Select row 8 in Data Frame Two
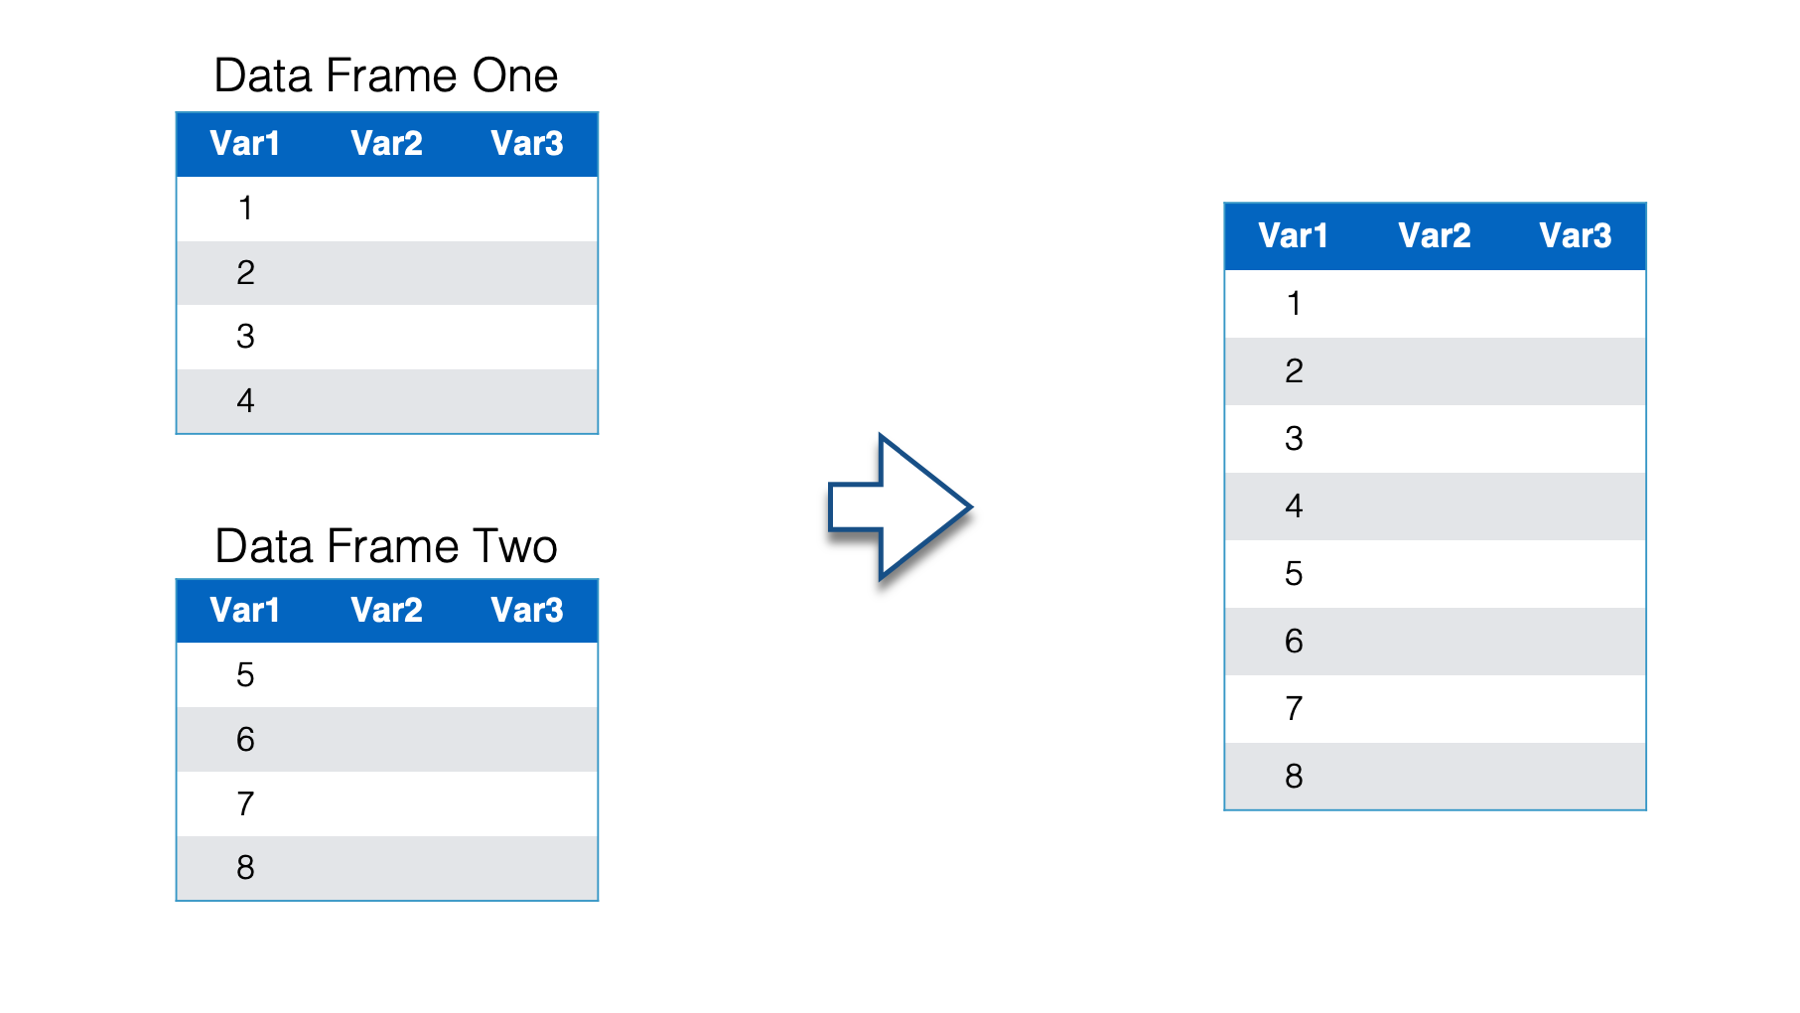 pyautogui.click(x=387, y=868)
